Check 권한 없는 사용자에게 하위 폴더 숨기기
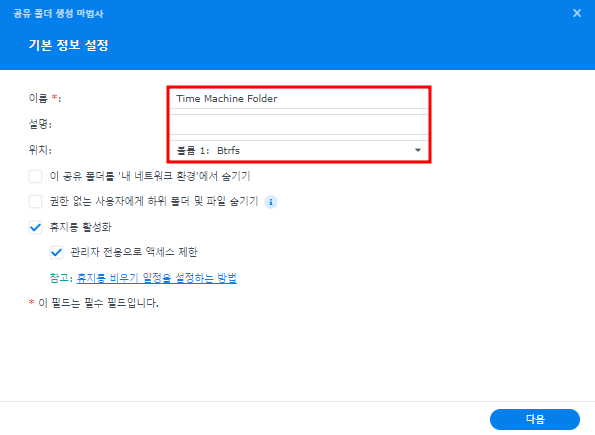The height and width of the screenshot is (435, 595). 36,202
